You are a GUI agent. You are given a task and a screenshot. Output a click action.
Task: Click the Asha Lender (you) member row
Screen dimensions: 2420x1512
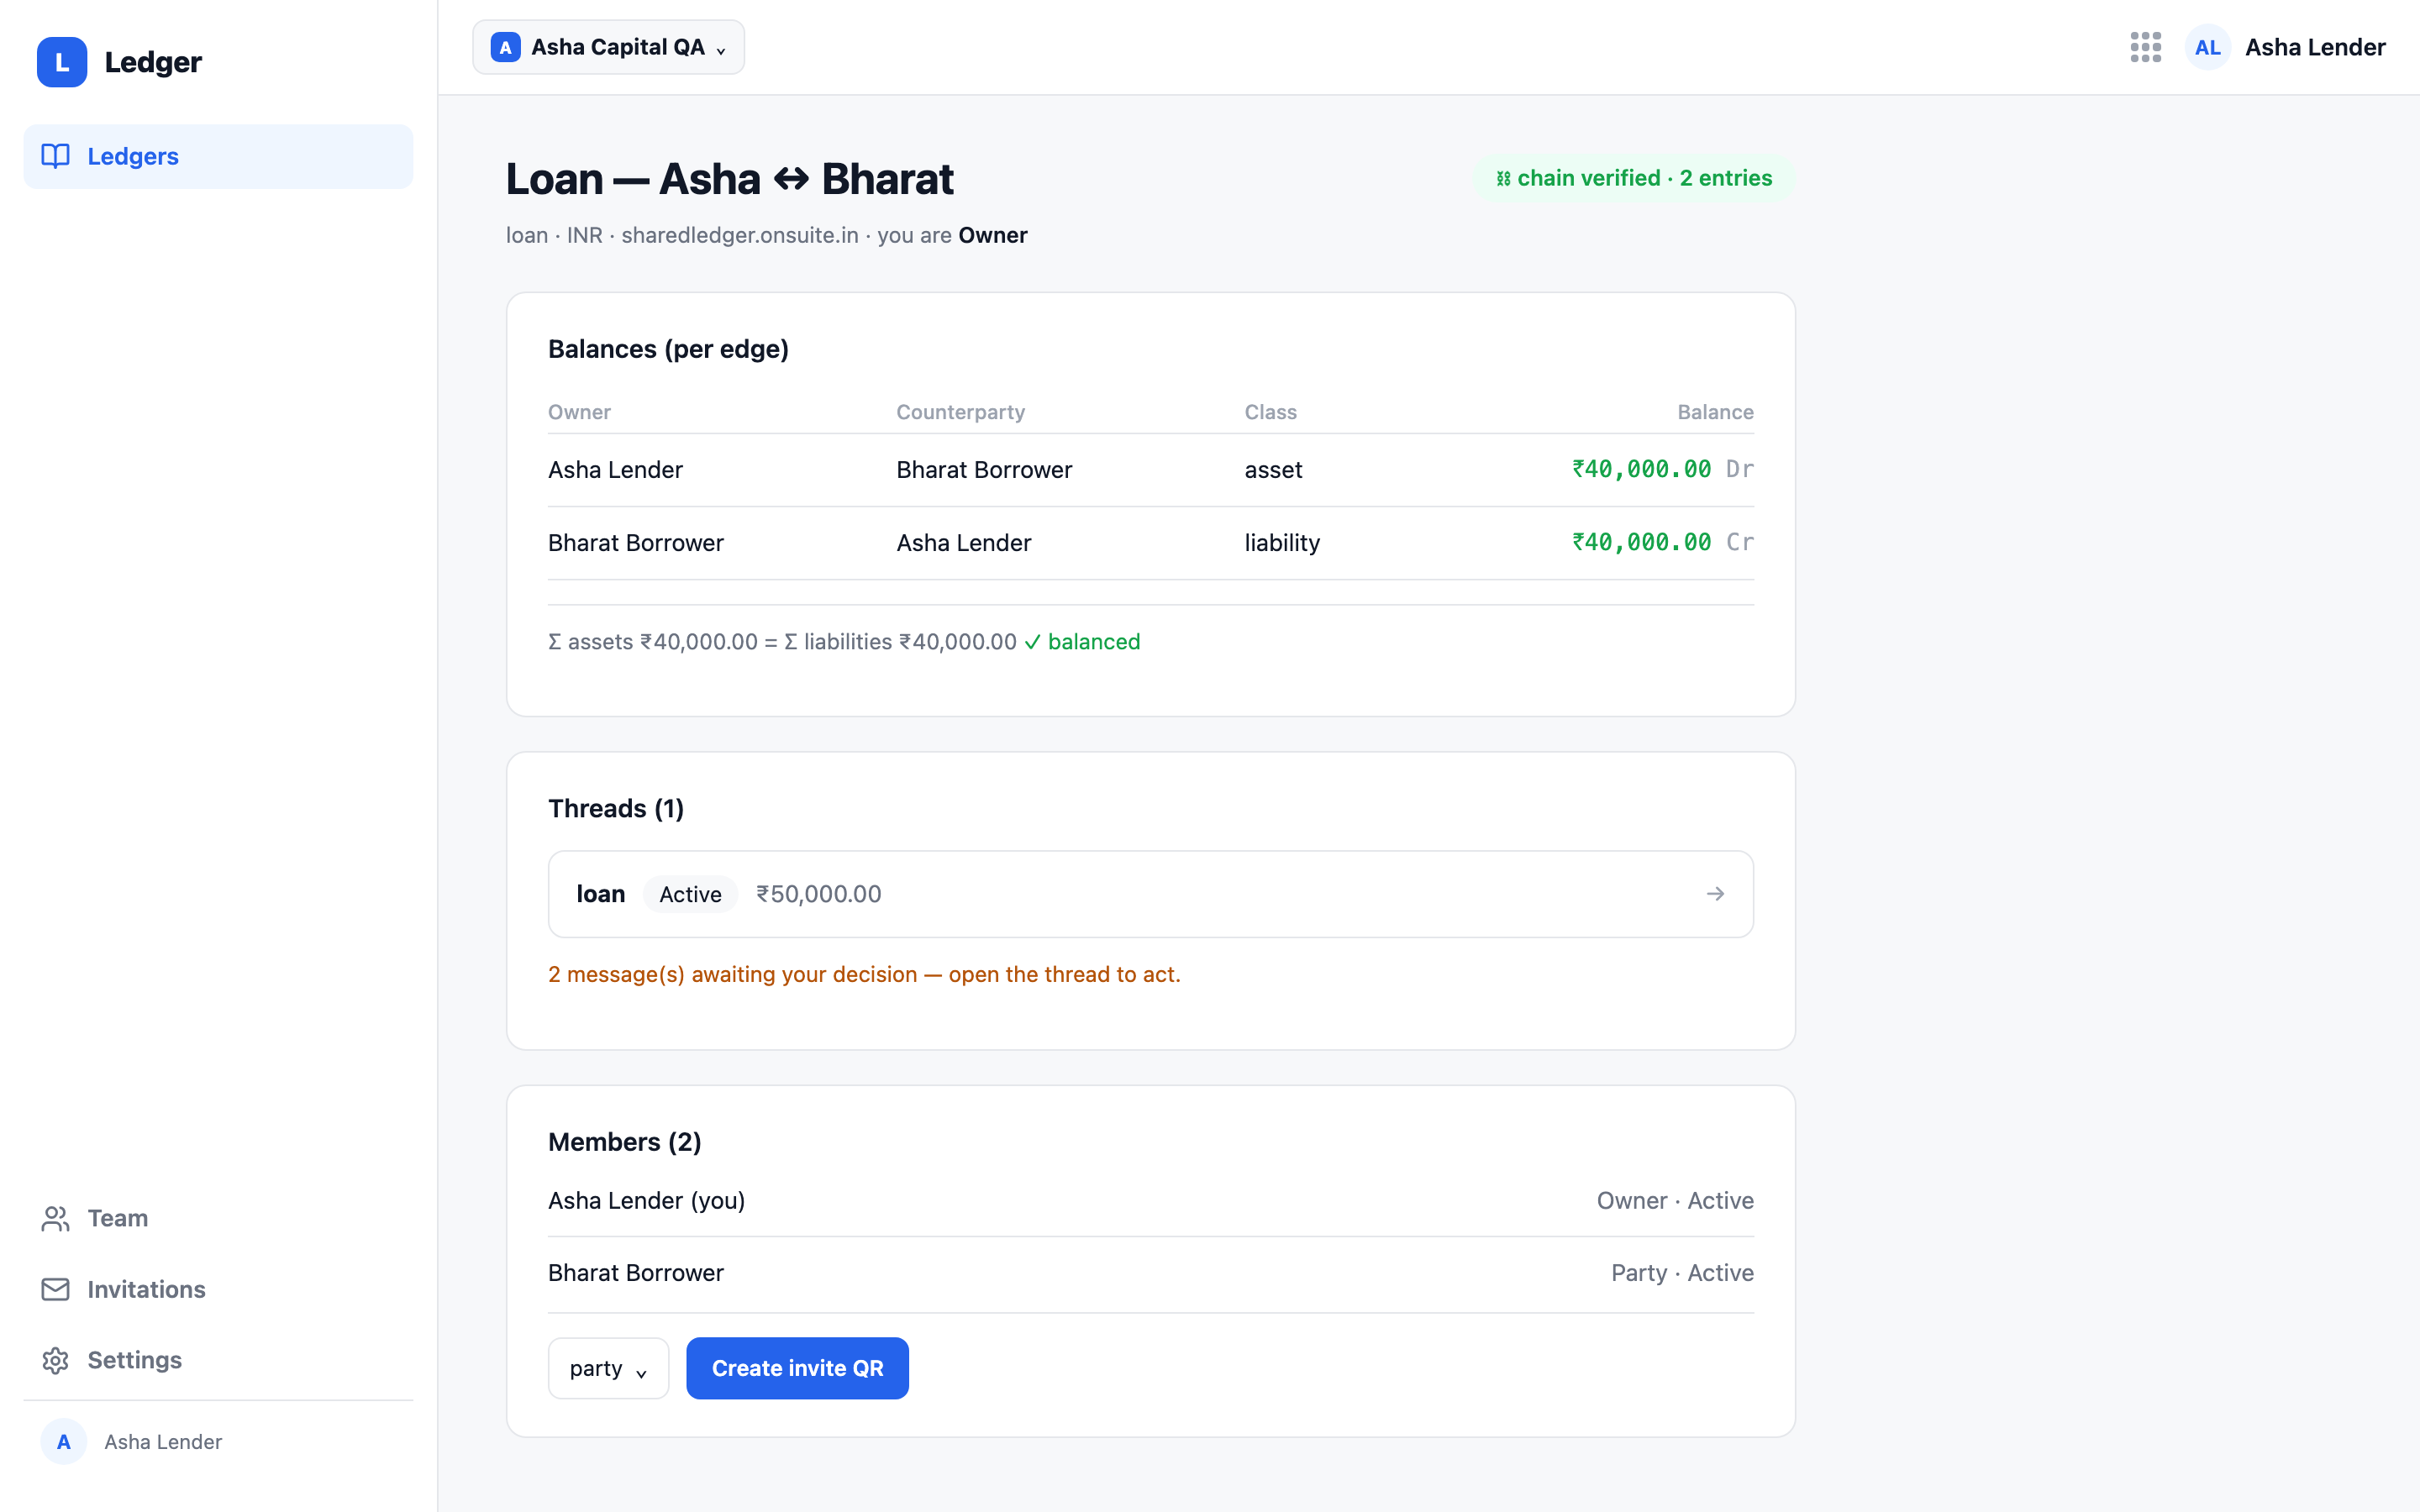click(x=1150, y=1200)
